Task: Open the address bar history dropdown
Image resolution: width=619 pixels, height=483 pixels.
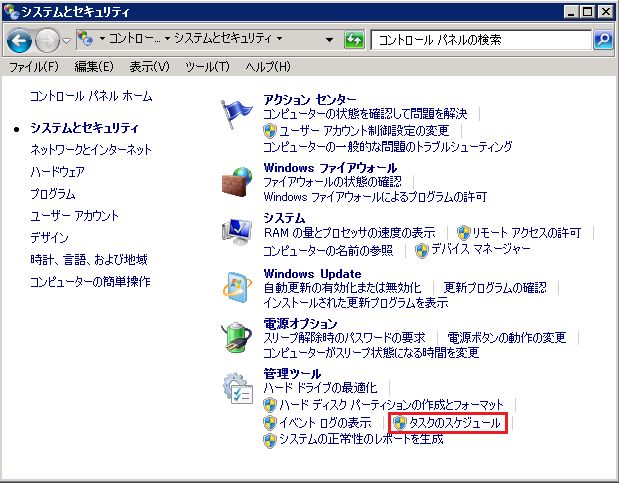Action: coord(329,39)
